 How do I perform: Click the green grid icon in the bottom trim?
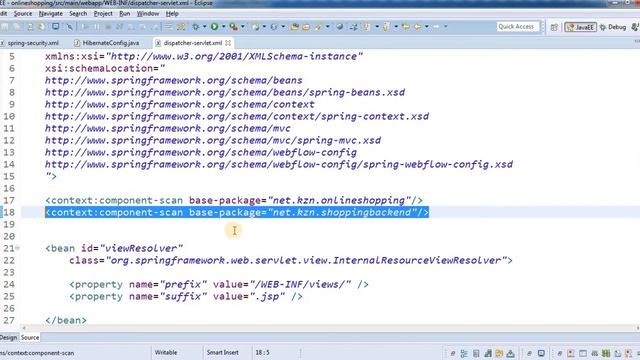pyautogui.click(x=606, y=353)
